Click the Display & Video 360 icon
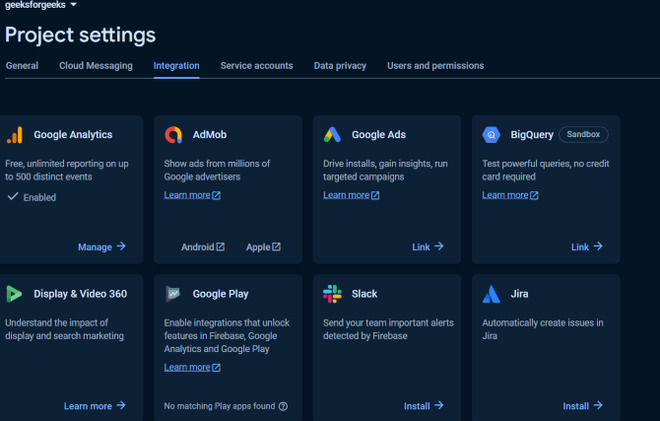 point(14,294)
